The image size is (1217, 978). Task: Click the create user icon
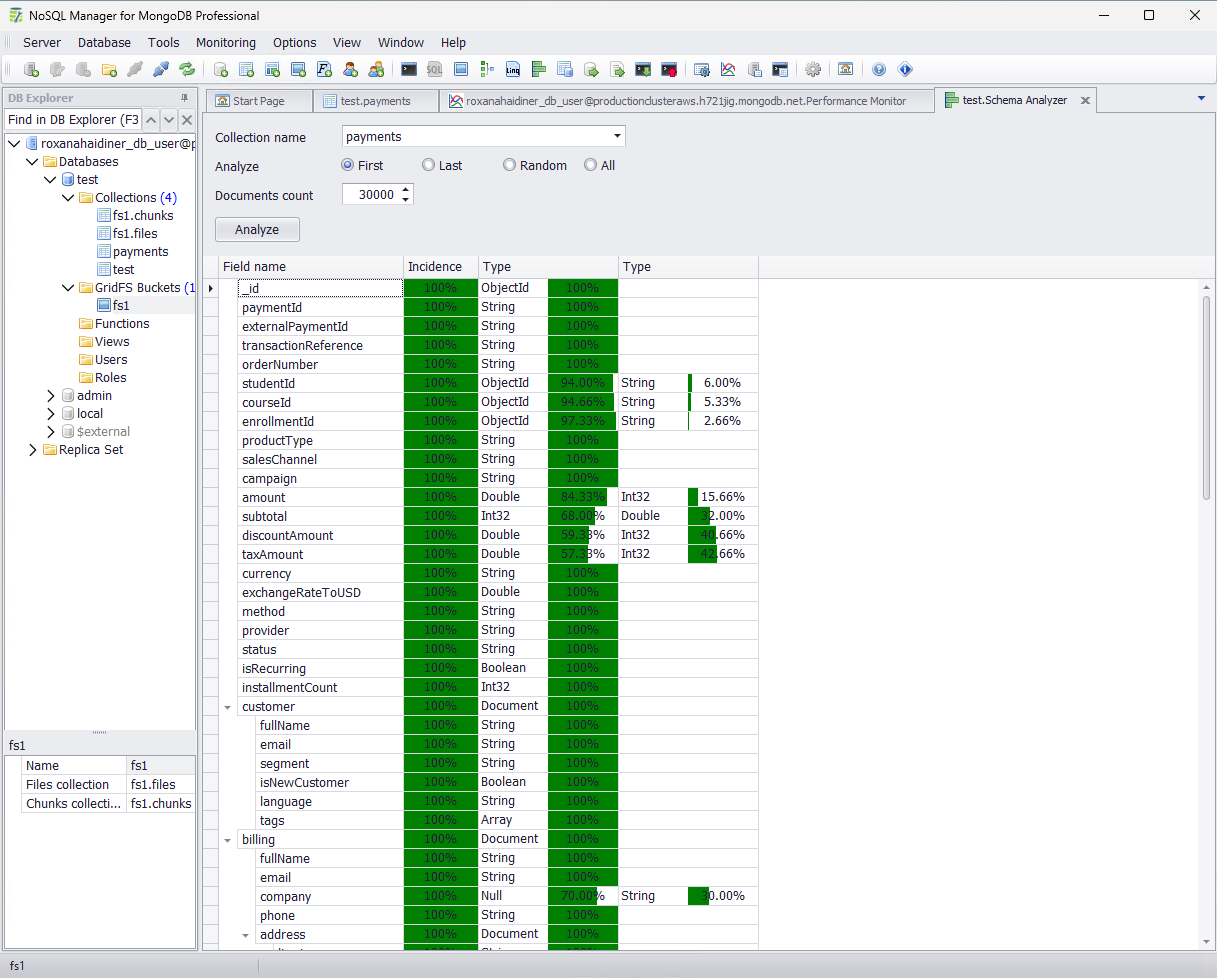[x=351, y=69]
